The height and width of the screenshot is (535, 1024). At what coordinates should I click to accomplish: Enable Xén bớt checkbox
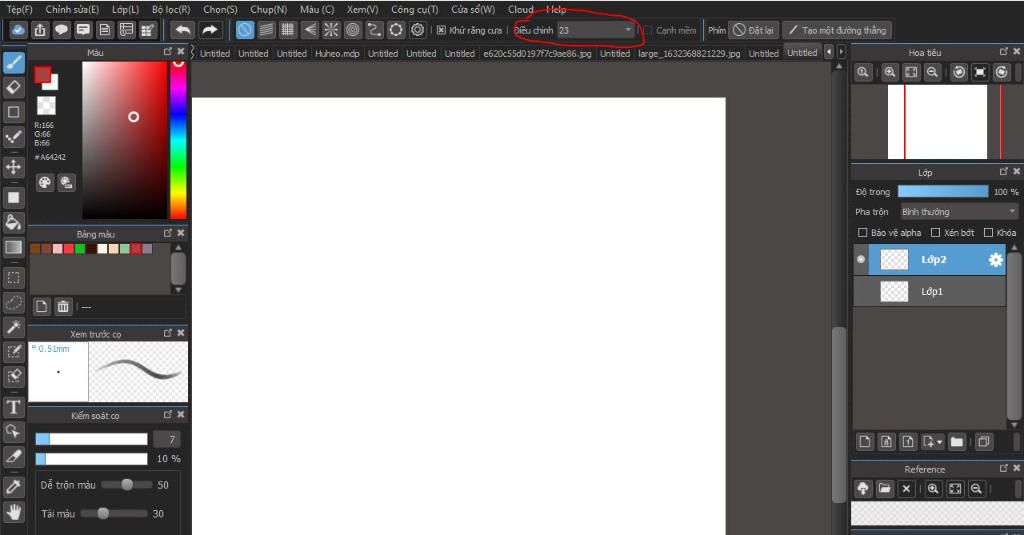[x=935, y=233]
